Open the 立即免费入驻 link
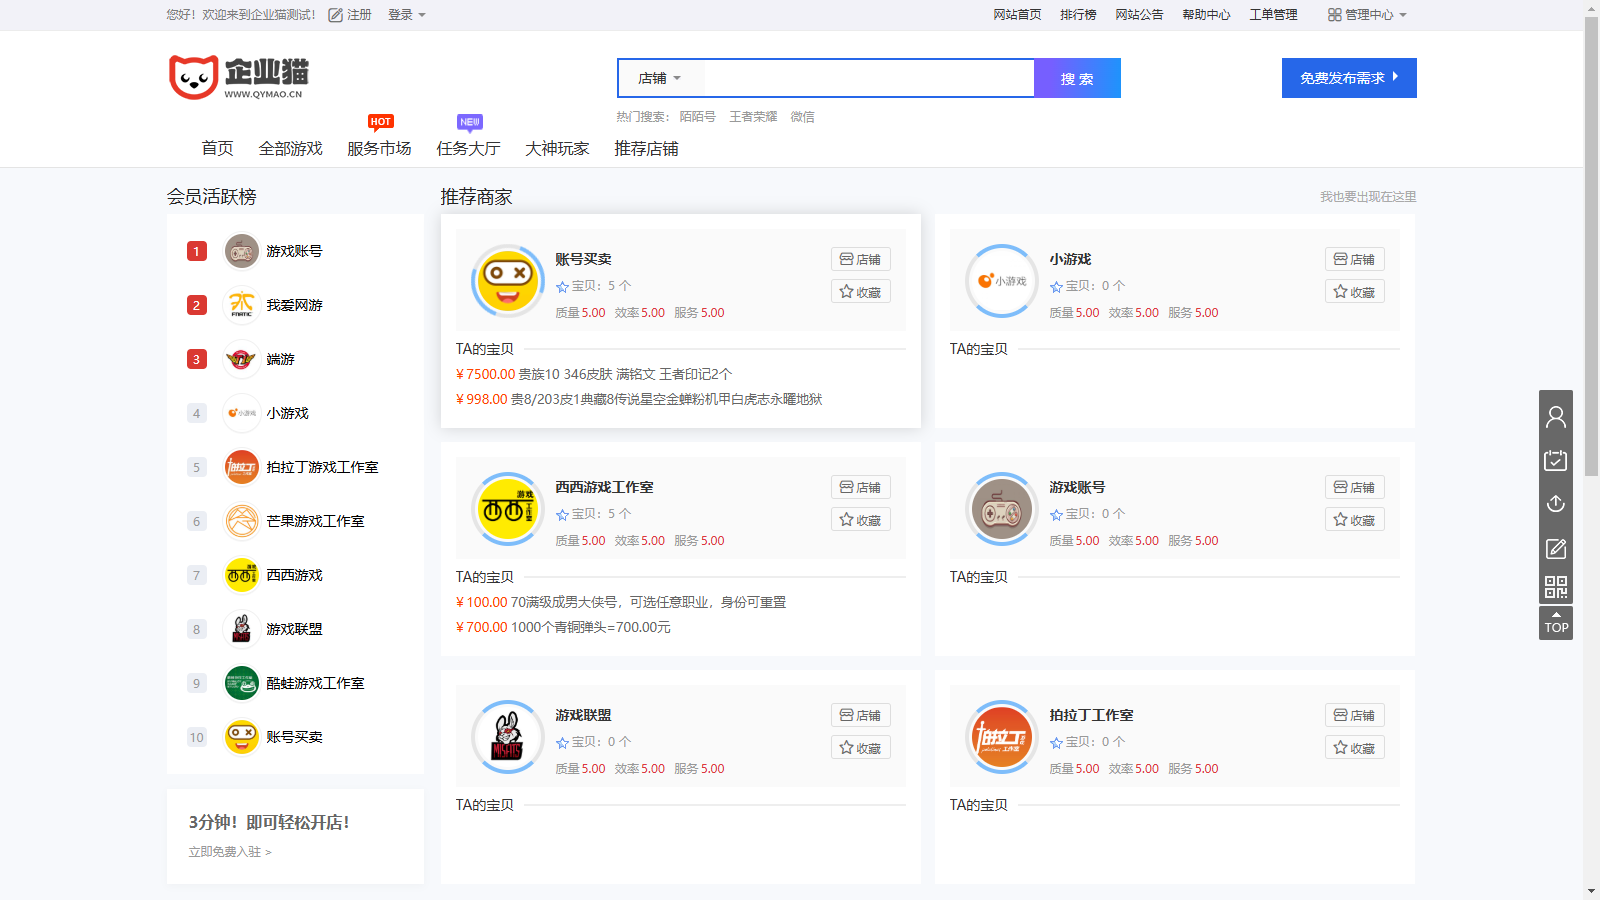Viewport: 1600px width, 900px height. [x=230, y=852]
